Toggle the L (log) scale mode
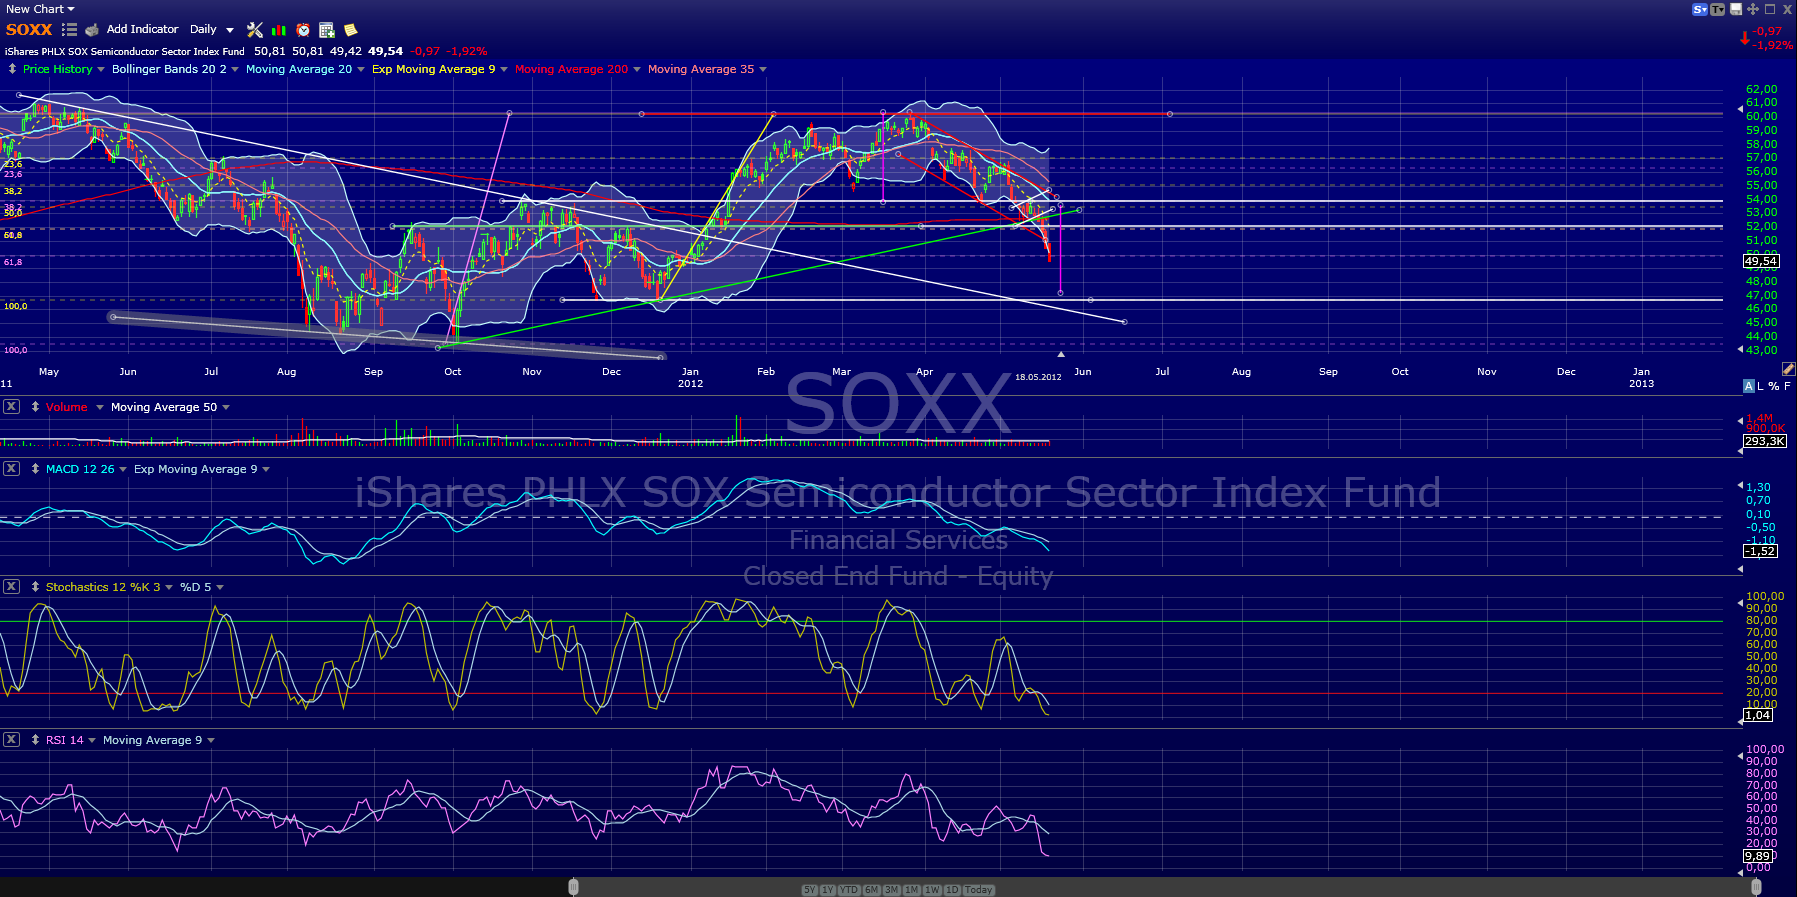Screen dimensions: 1797x897 [1761, 386]
